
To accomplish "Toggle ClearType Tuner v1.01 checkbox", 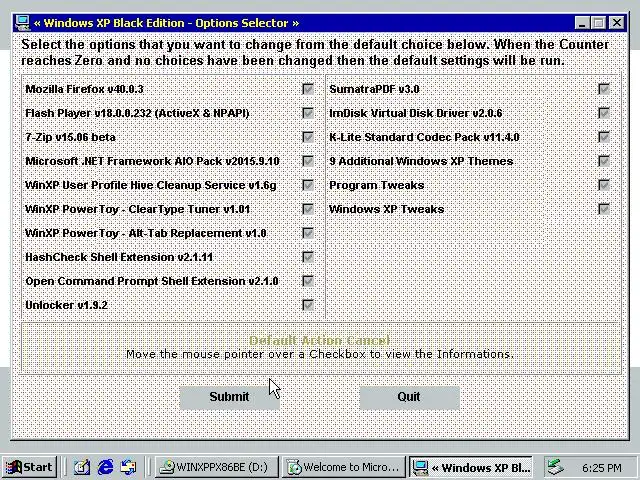I will (308, 209).
